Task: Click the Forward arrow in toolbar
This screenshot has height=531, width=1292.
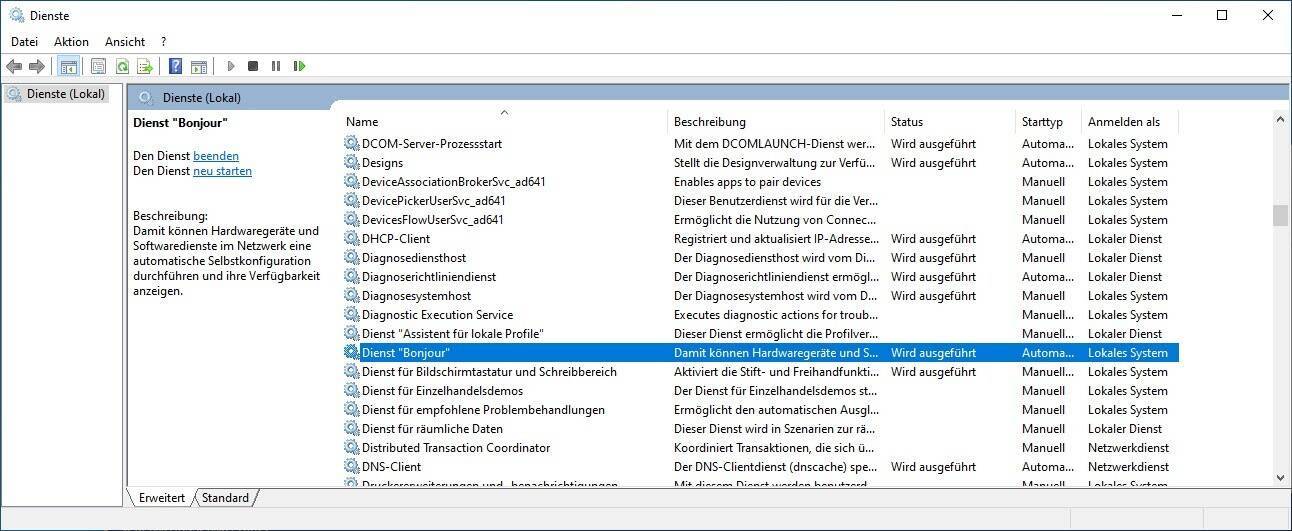Action: pyautogui.click(x=37, y=66)
